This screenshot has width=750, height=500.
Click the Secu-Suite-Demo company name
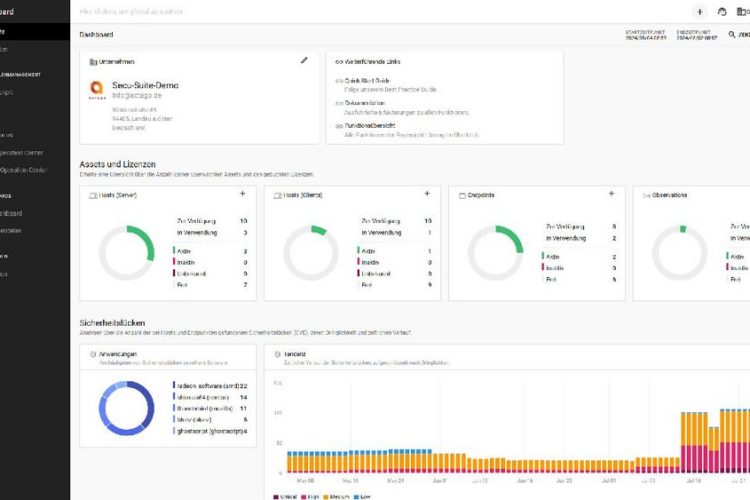[x=145, y=85]
